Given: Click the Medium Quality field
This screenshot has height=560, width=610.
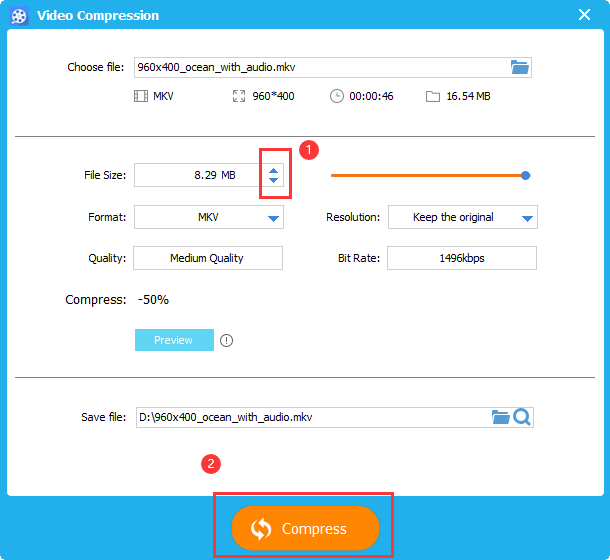Looking at the screenshot, I should pyautogui.click(x=207, y=258).
